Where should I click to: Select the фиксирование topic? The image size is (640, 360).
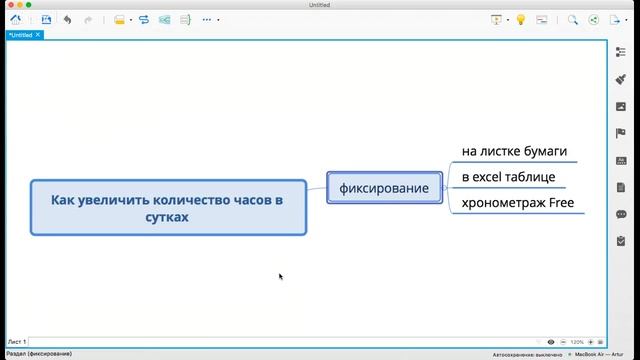(384, 188)
